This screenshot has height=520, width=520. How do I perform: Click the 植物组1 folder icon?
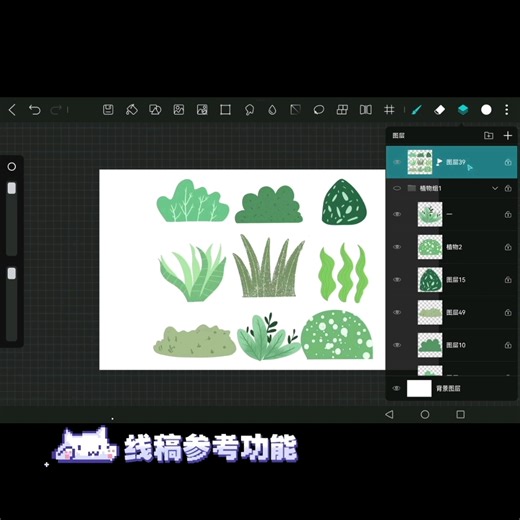point(412,188)
